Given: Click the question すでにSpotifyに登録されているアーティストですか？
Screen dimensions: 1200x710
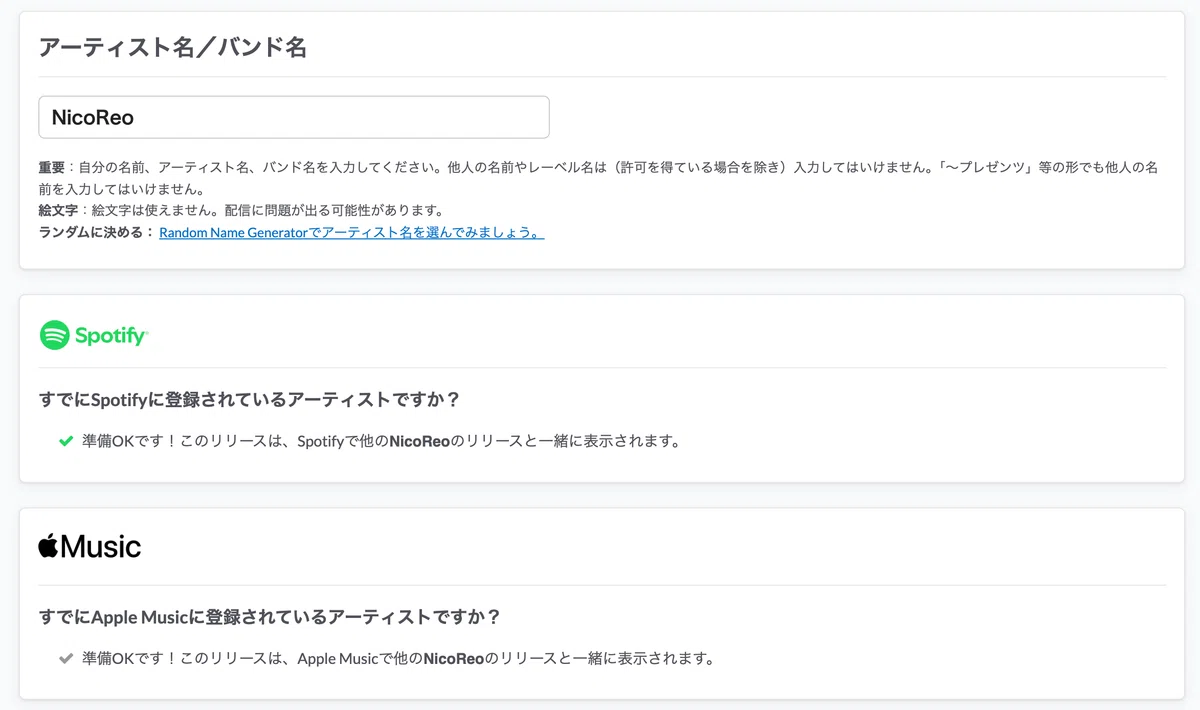Looking at the screenshot, I should click(x=249, y=399).
